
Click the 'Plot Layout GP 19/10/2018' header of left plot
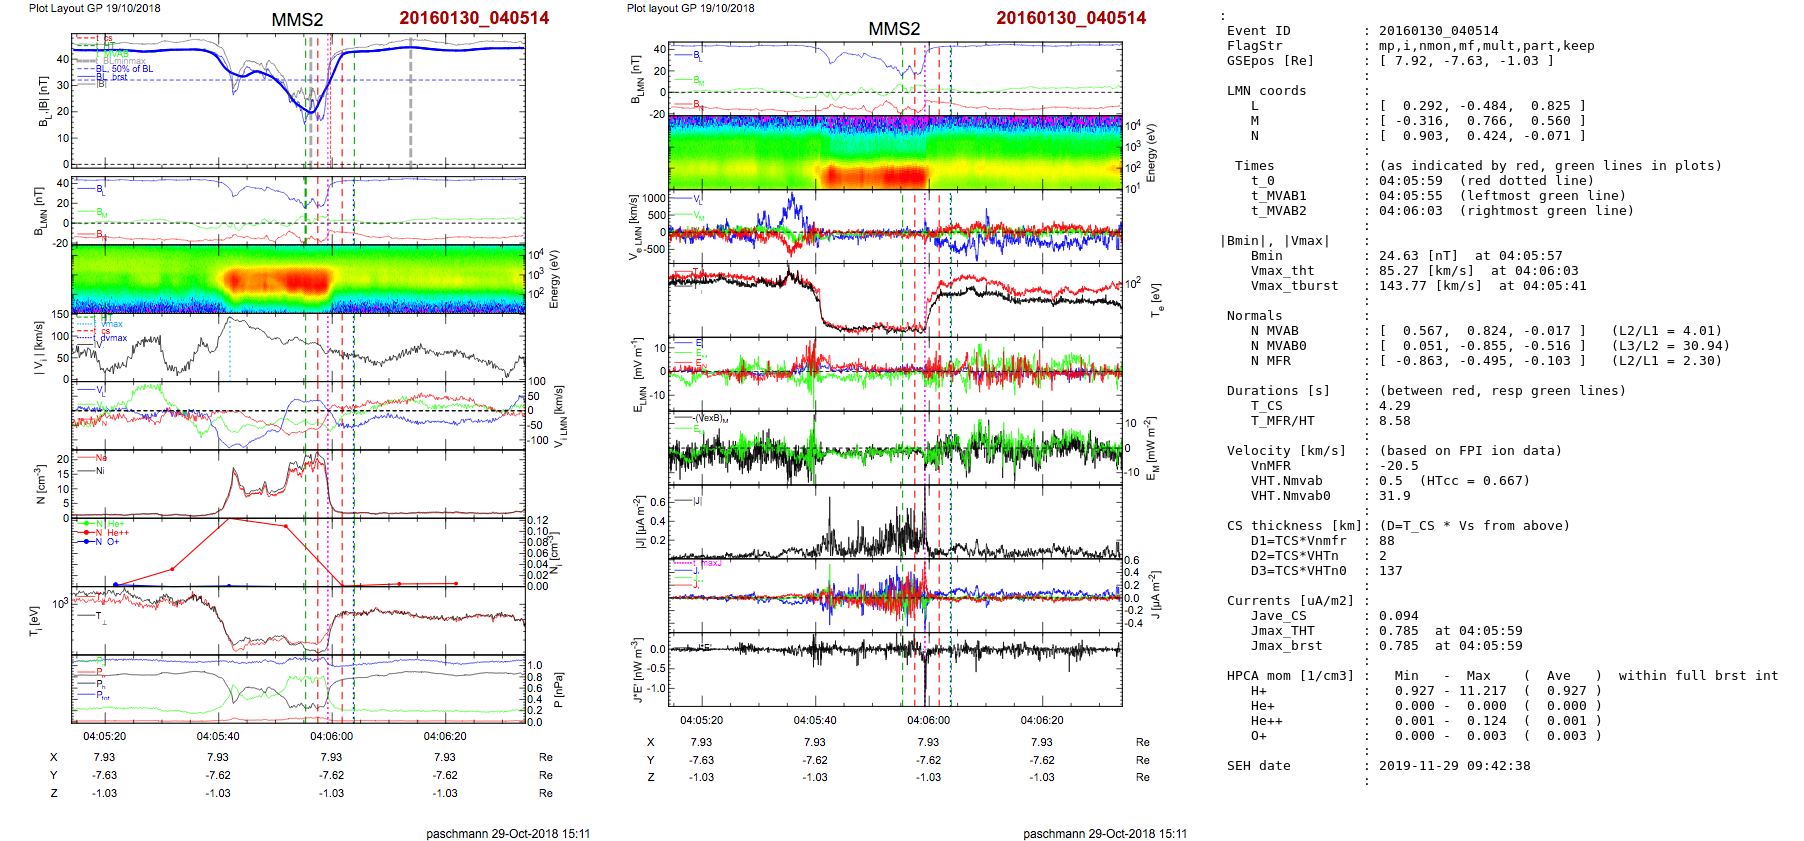point(94,8)
